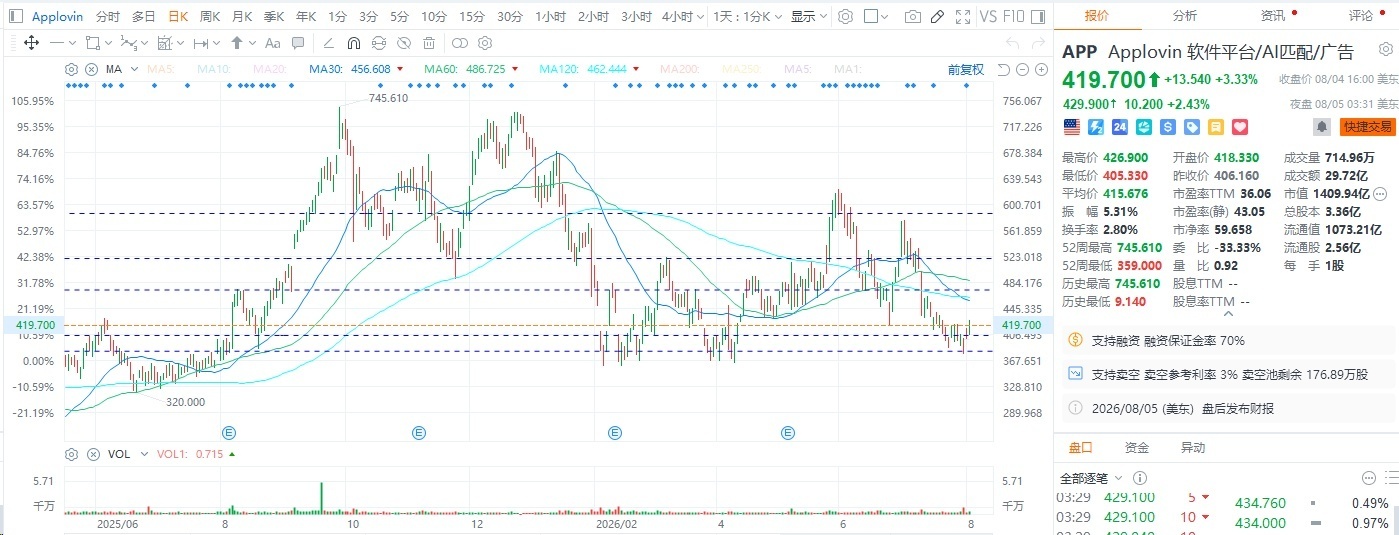Open the 显示 display dropdown
The image size is (1399, 535).
[808, 17]
